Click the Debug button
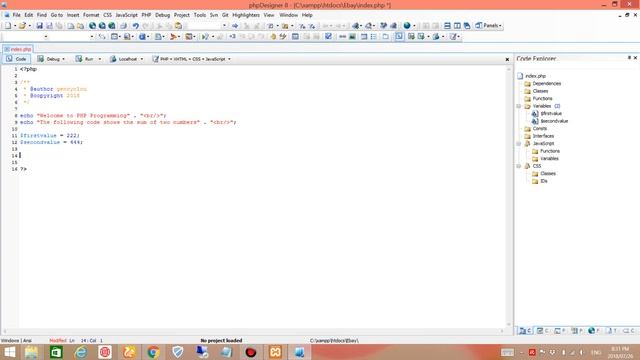The height and width of the screenshot is (360, 640). click(49, 59)
